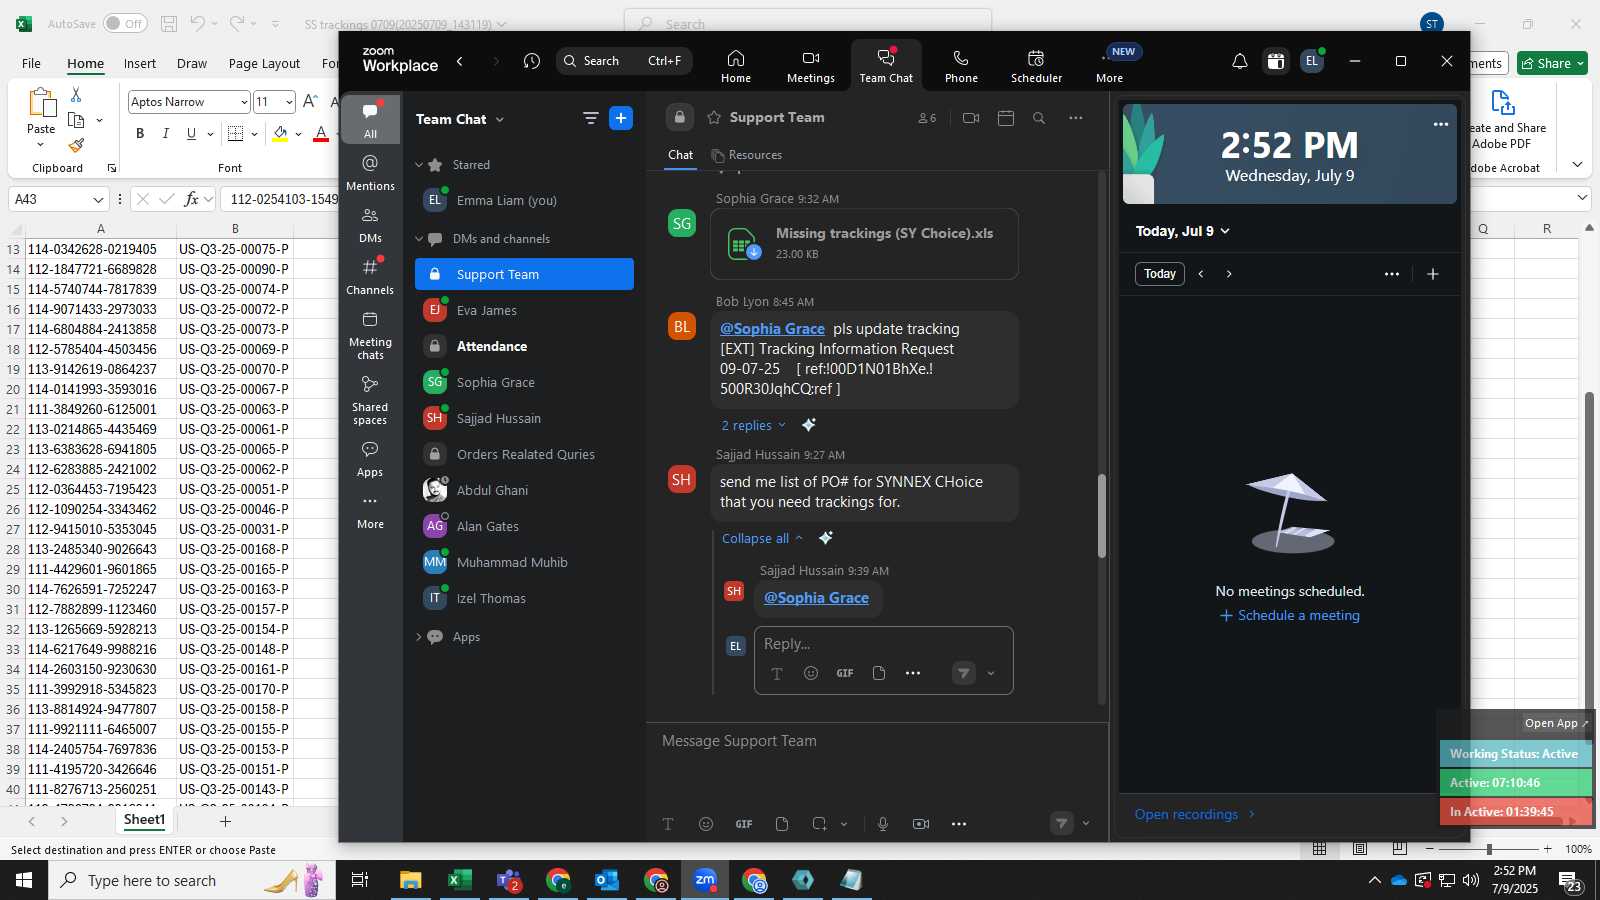The height and width of the screenshot is (900, 1600).
Task: Open Sajjad Hussain direct chat
Action: pyautogui.click(x=524, y=418)
